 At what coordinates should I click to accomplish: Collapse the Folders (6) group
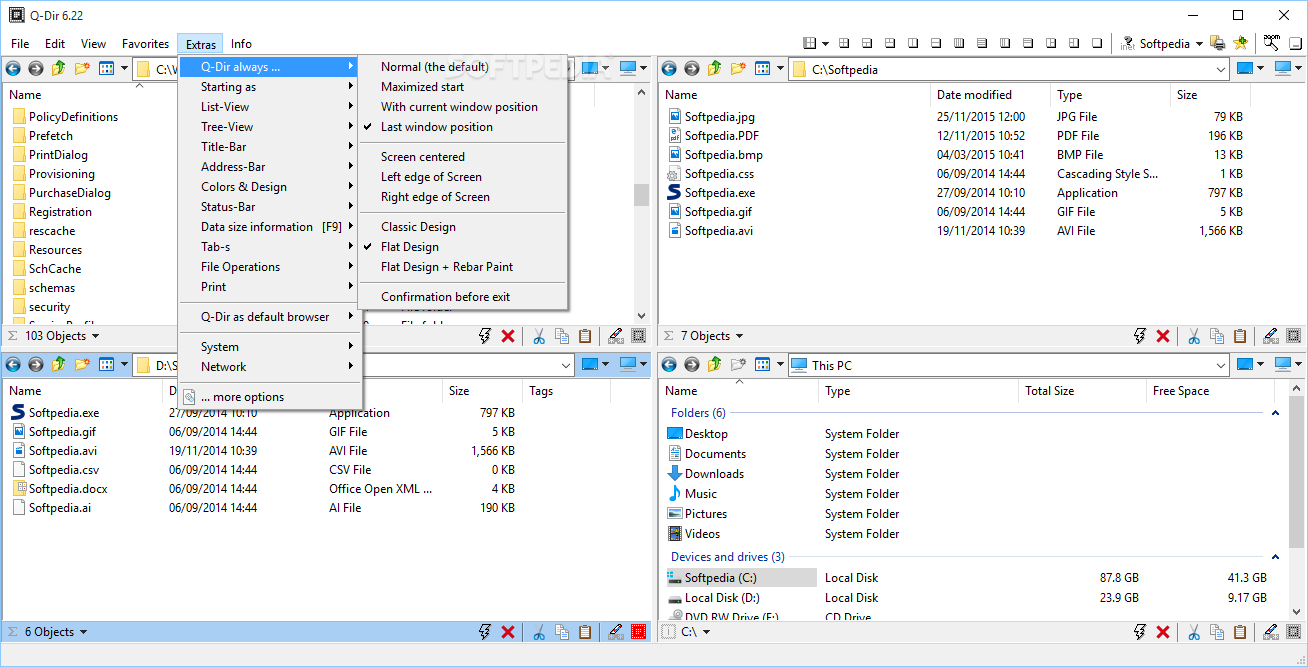point(1274,413)
